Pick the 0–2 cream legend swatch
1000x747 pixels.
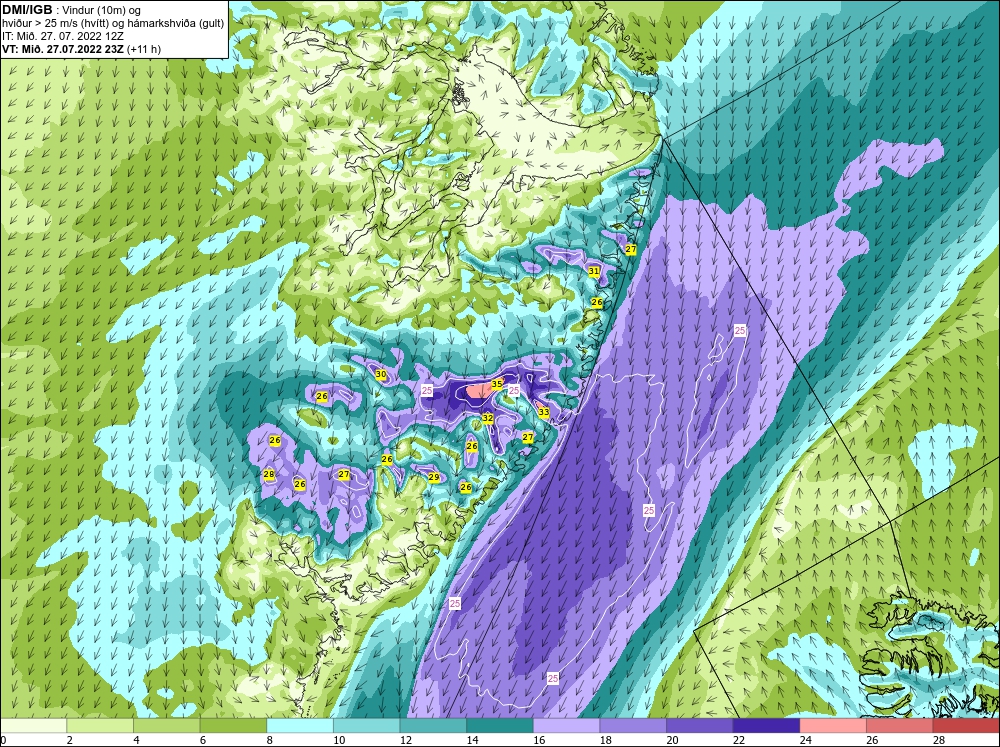point(33,726)
